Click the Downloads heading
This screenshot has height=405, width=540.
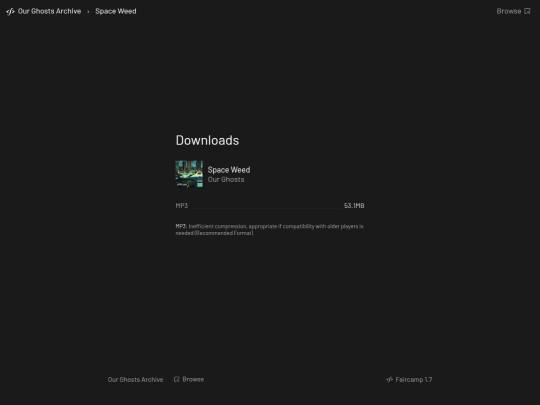(207, 140)
